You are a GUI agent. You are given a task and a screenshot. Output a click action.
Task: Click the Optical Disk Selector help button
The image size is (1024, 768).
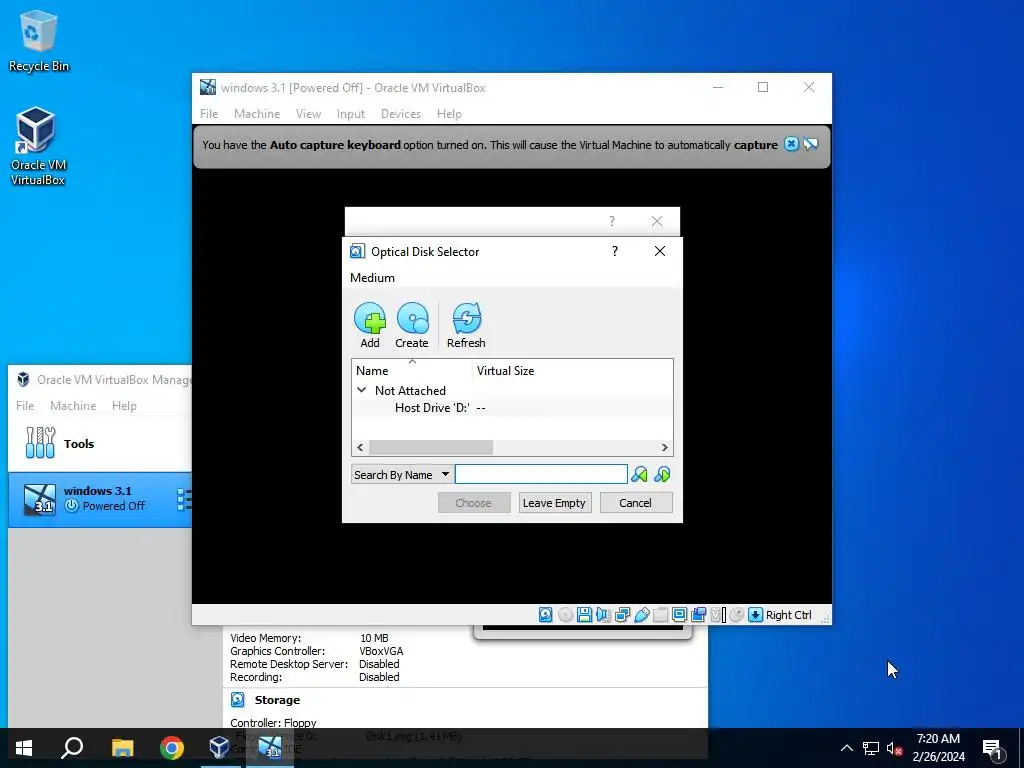tap(615, 251)
